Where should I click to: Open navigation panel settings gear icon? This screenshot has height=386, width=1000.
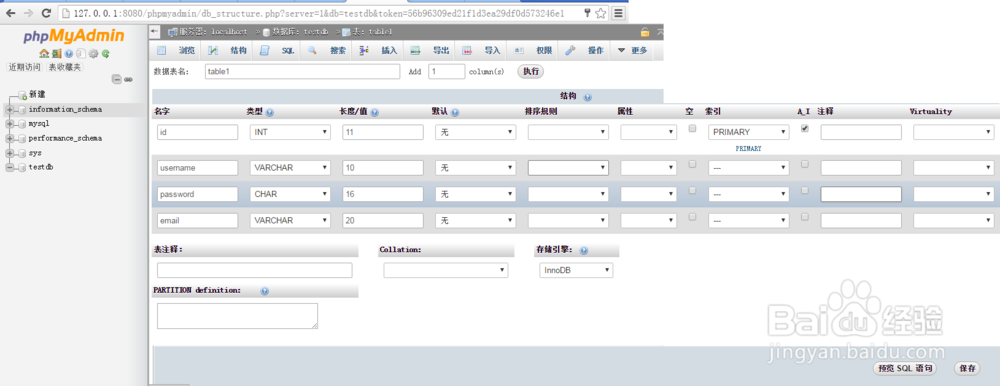[x=94, y=54]
